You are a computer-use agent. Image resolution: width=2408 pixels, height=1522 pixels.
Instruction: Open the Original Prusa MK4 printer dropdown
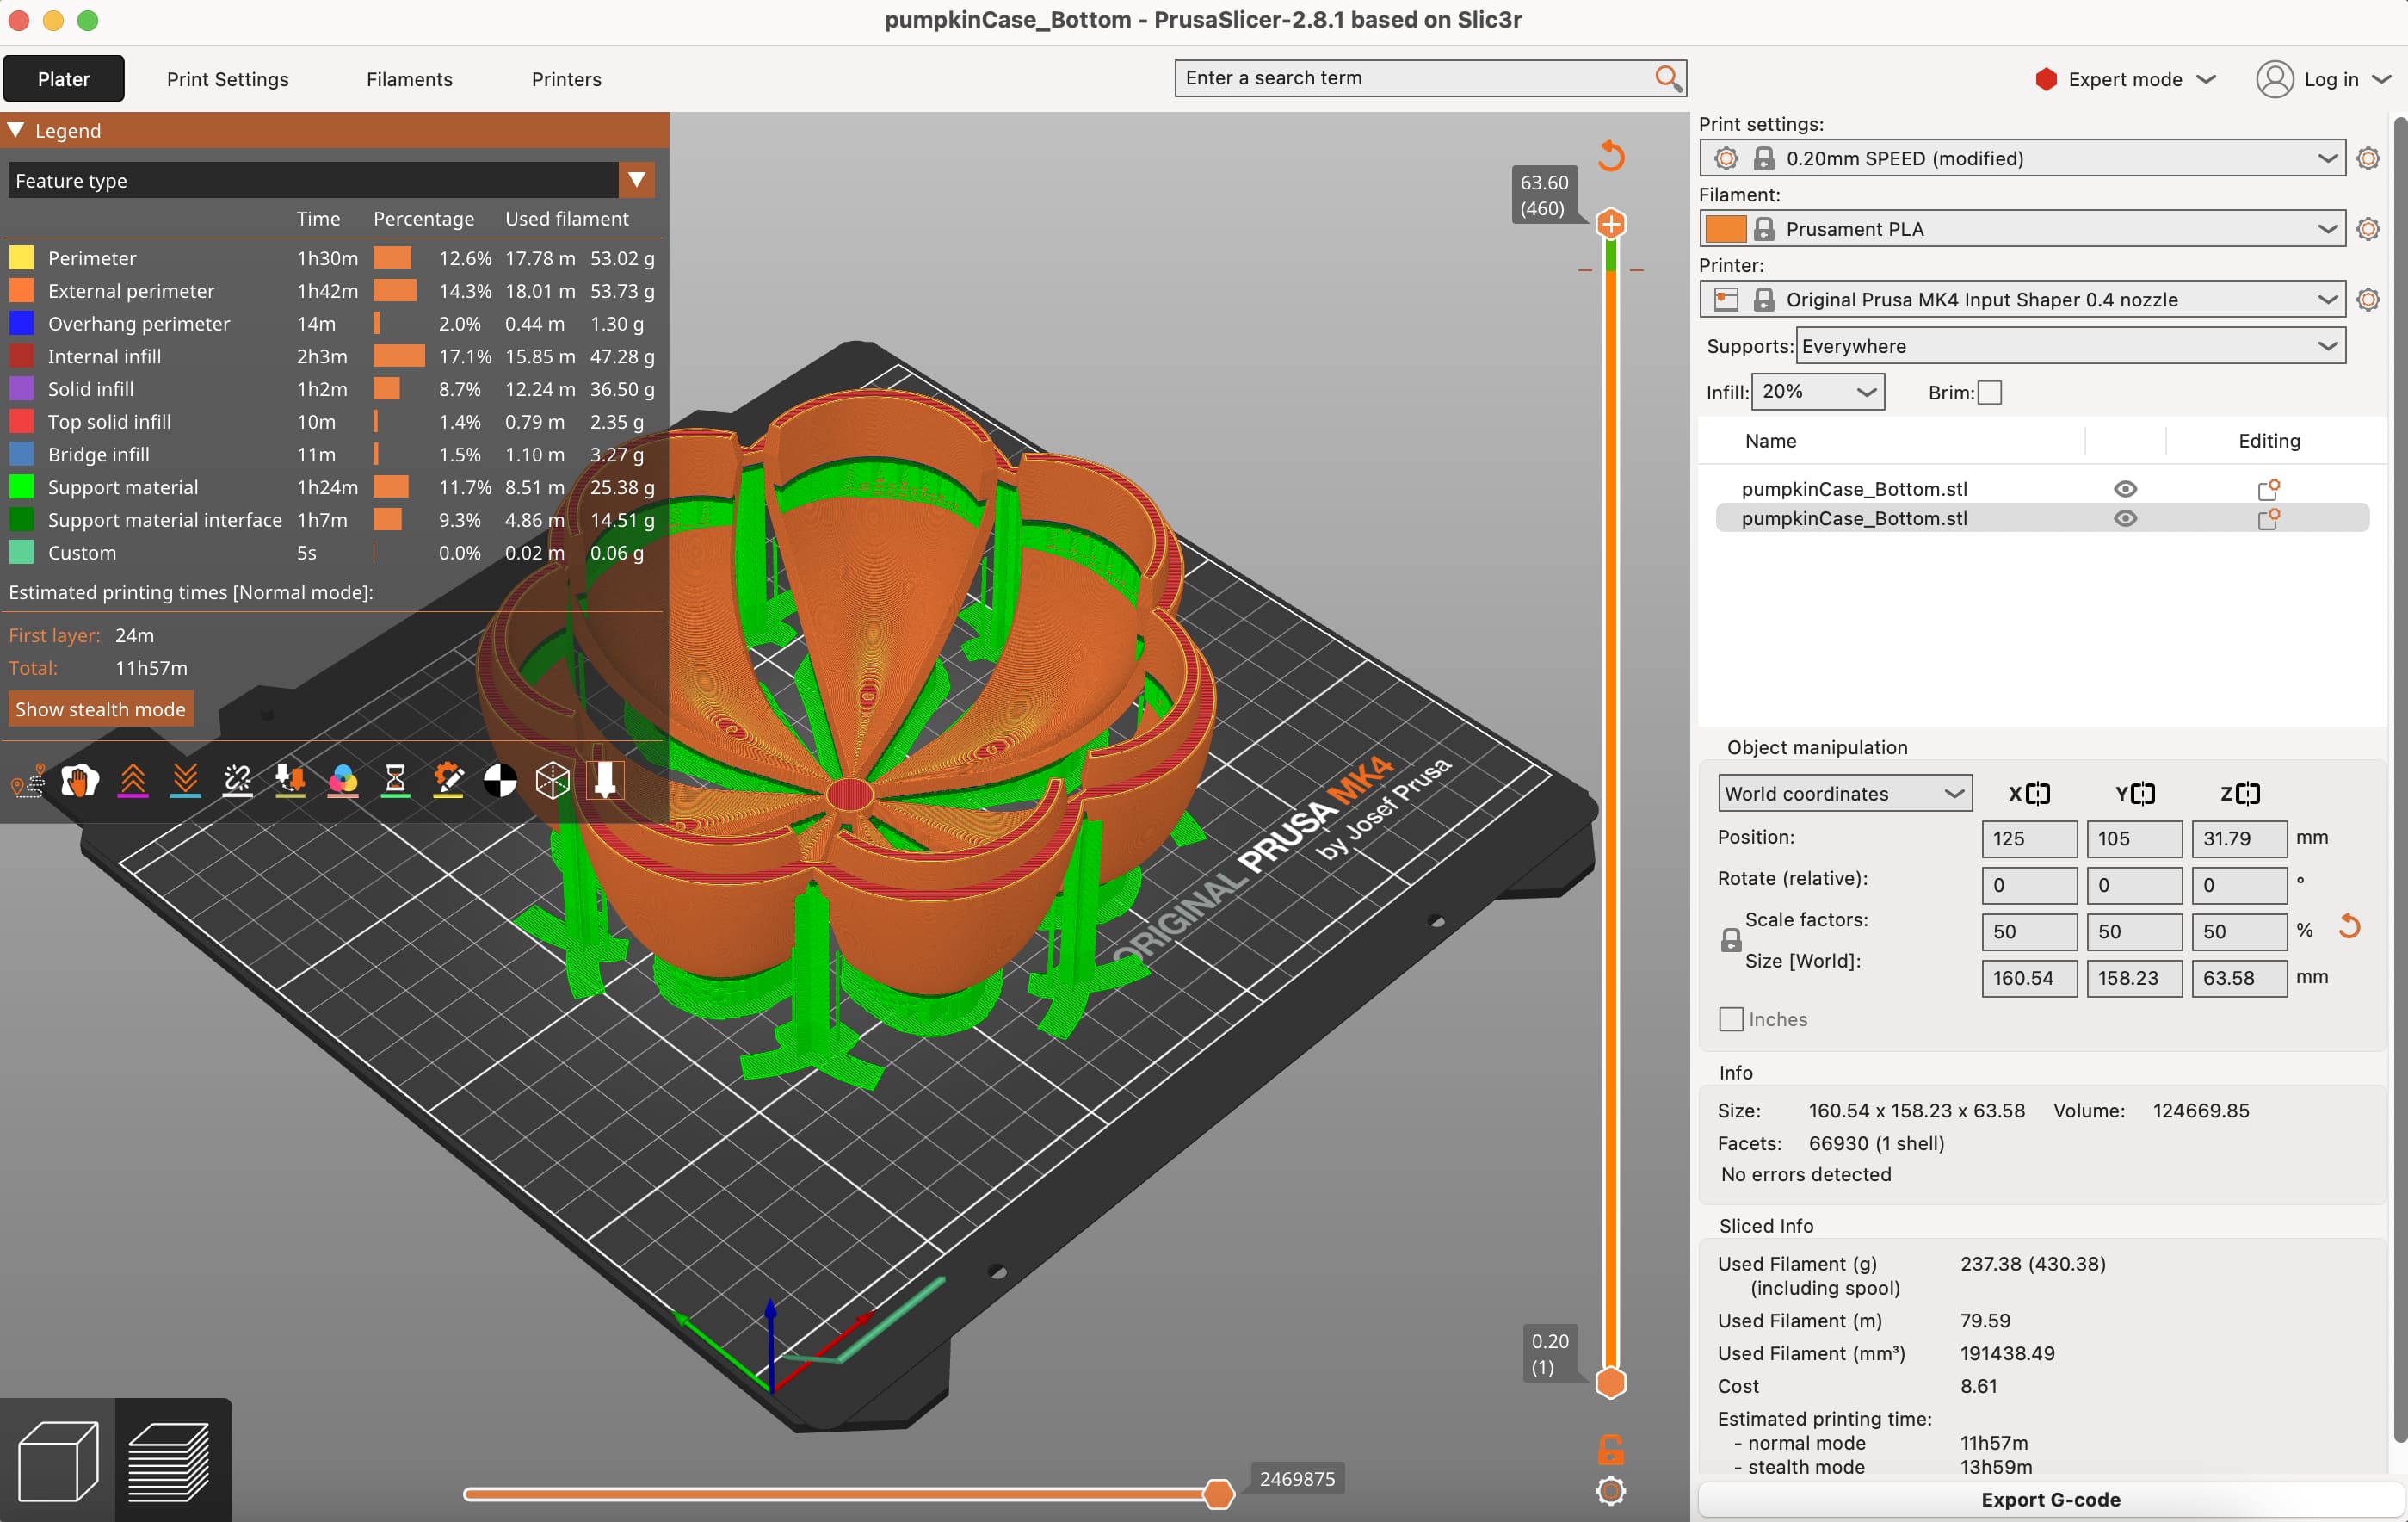pyautogui.click(x=2022, y=299)
